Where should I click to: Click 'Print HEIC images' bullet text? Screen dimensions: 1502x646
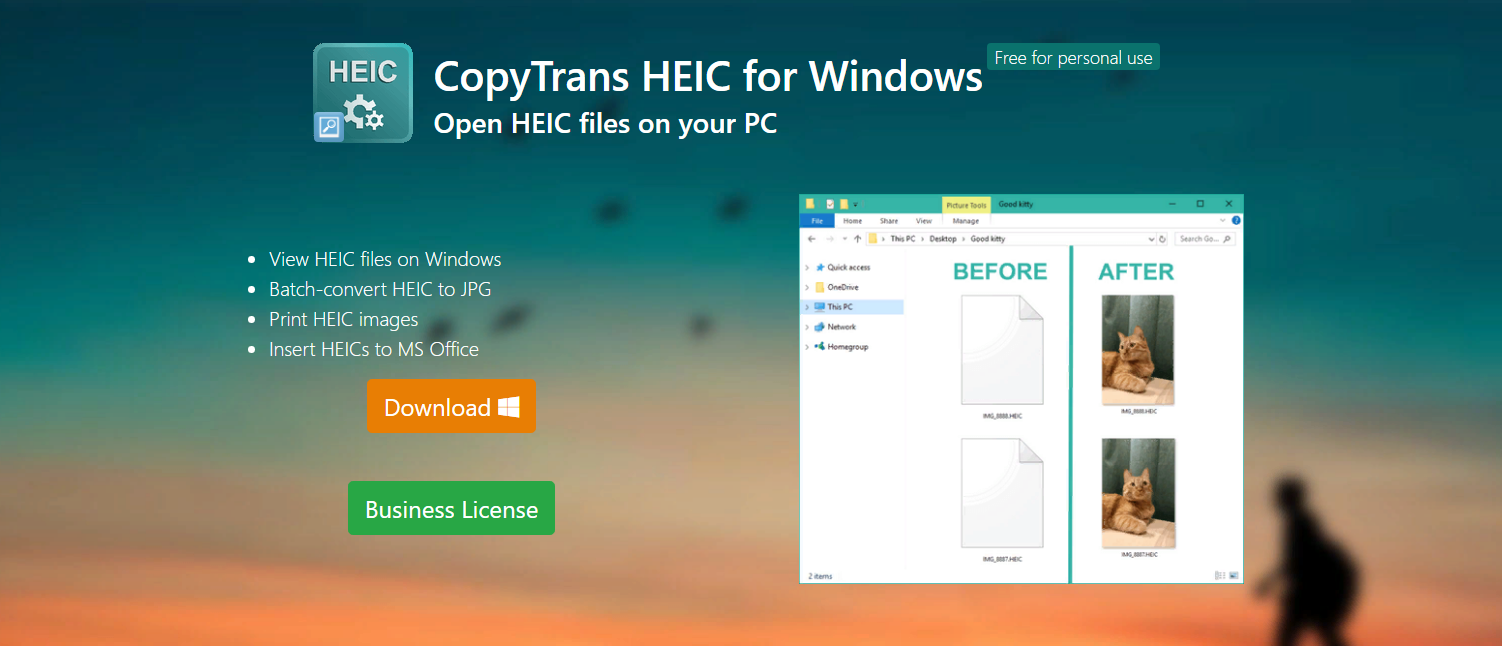(x=344, y=319)
